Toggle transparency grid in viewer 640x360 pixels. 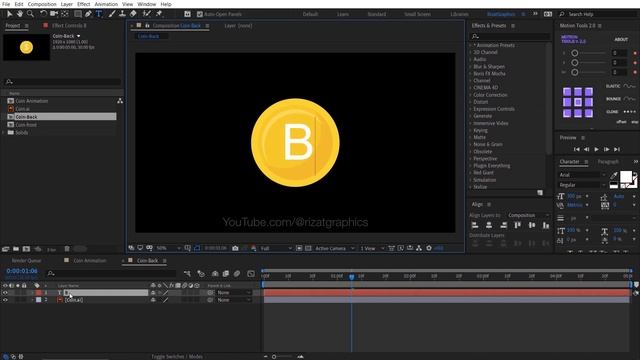pos(308,248)
